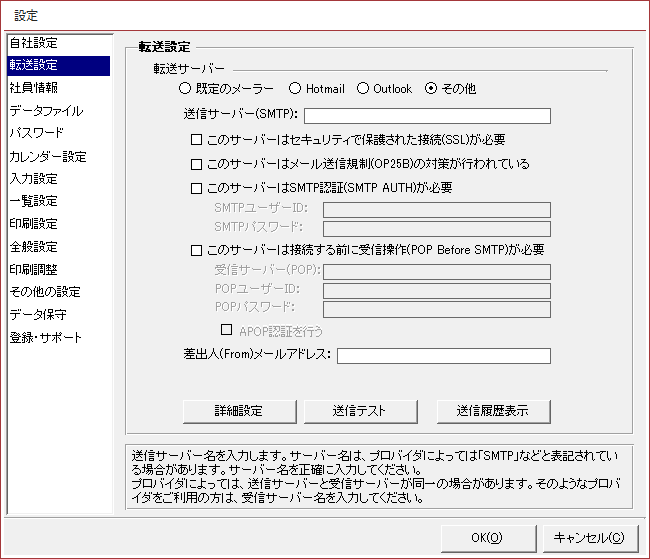
Task: Toggle the SMTP AUTH required checkbox
Action: (197, 188)
